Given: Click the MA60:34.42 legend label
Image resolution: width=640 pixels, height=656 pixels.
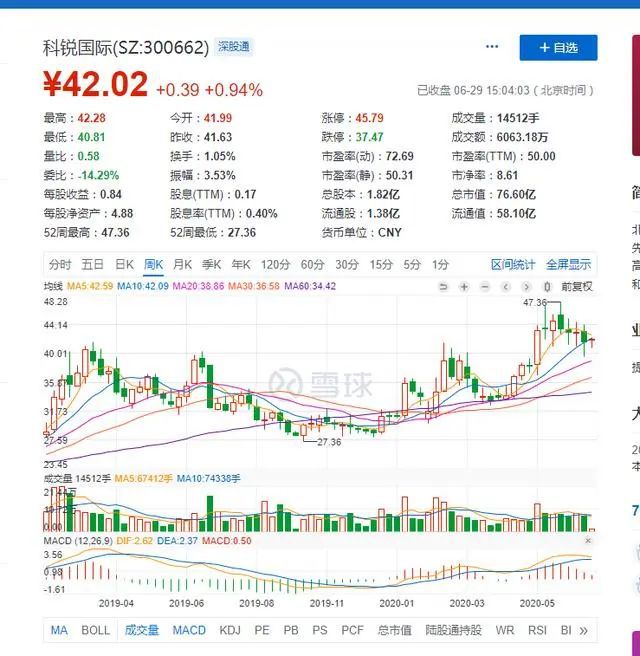Looking at the screenshot, I should (x=310, y=287).
